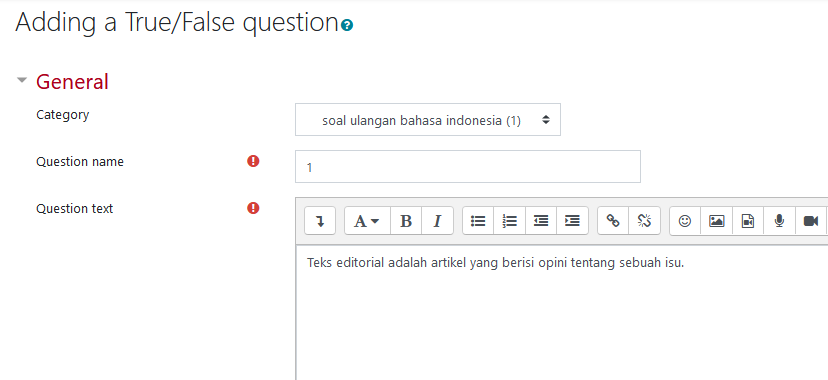The image size is (828, 380).
Task: Click the Question name input field
Action: pos(468,167)
